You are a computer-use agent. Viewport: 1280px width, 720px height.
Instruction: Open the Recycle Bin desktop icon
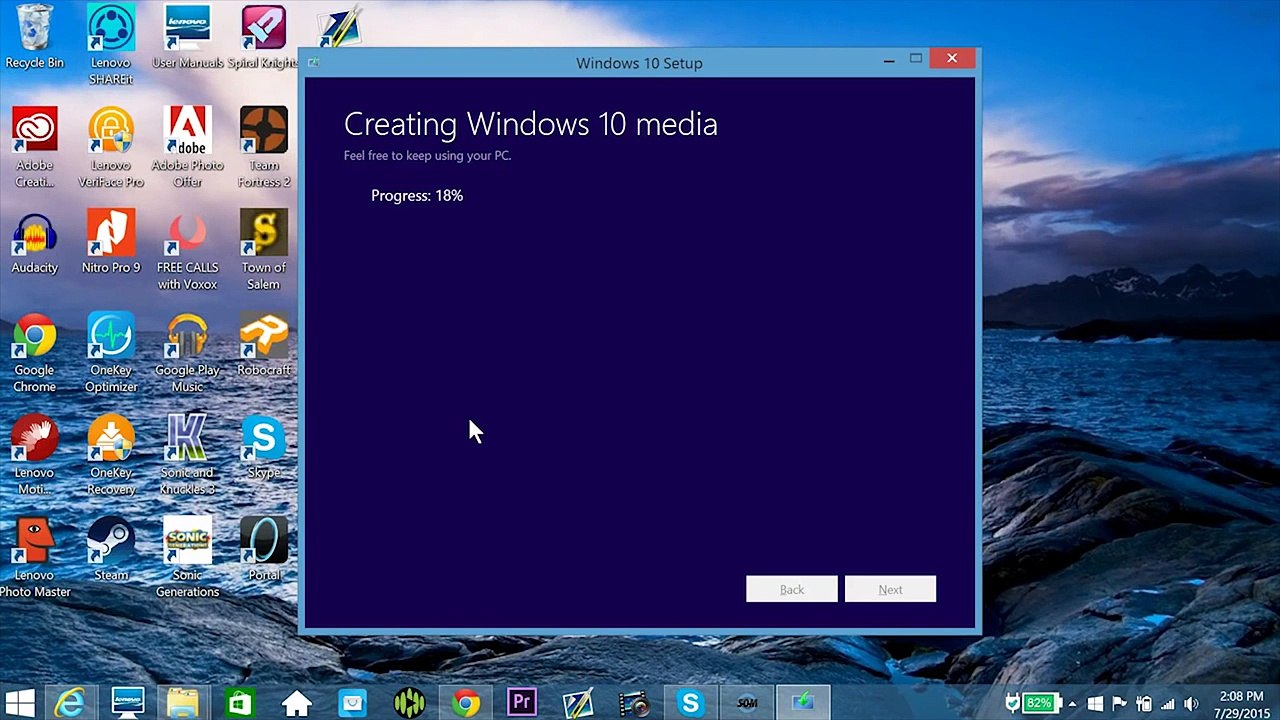34,38
